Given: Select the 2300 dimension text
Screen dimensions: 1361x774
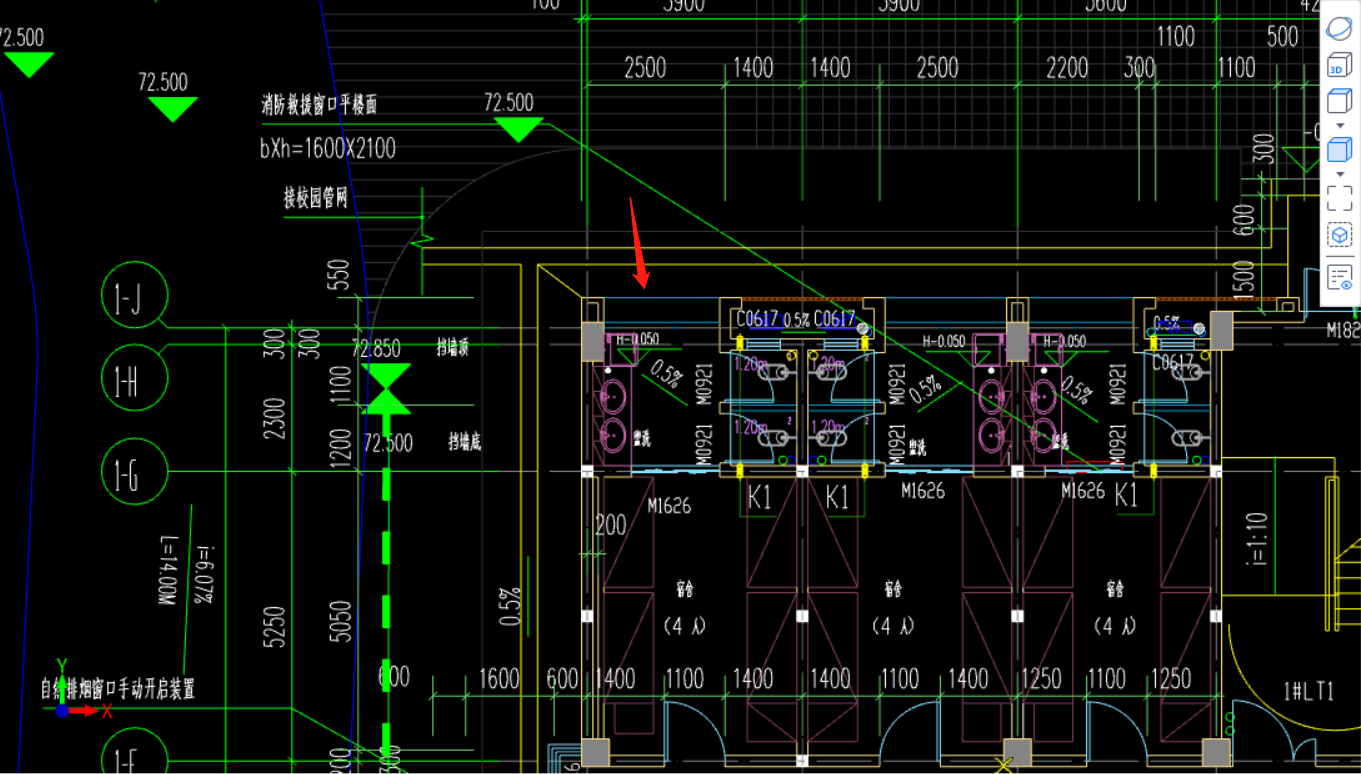Looking at the screenshot, I should point(276,417).
